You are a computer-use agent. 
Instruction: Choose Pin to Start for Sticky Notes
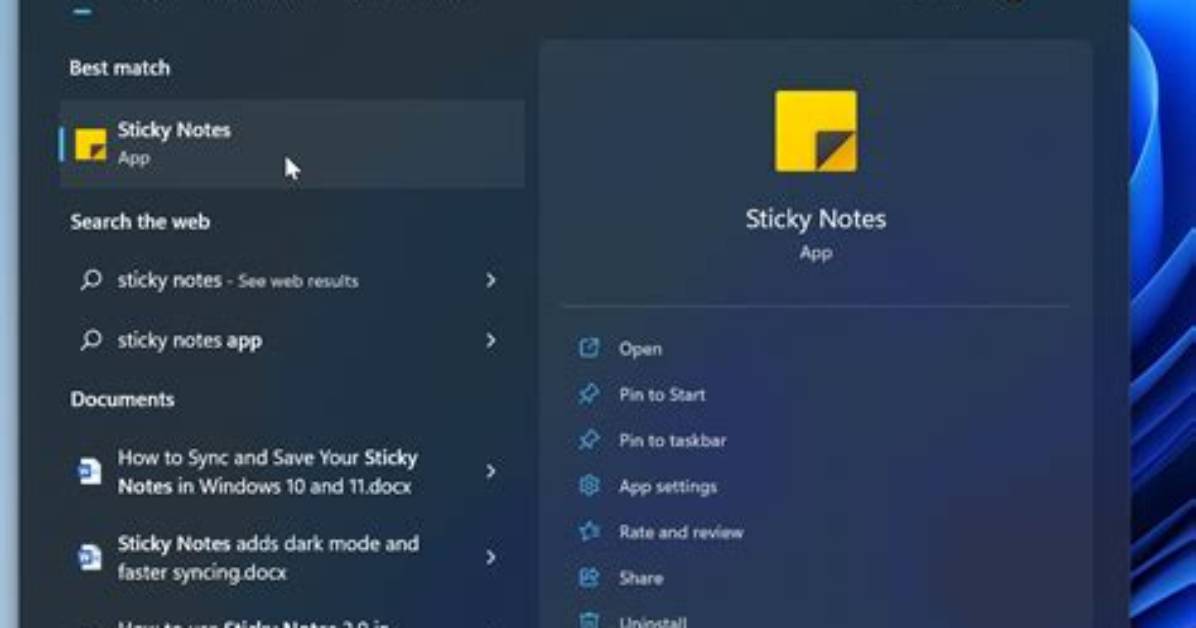click(661, 395)
